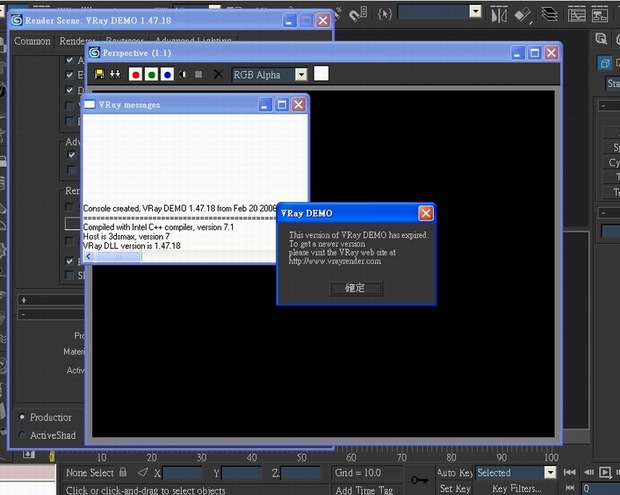Image resolution: width=620 pixels, height=495 pixels.
Task: Click VRay messages scrollbar left arrow
Action: click(x=89, y=257)
